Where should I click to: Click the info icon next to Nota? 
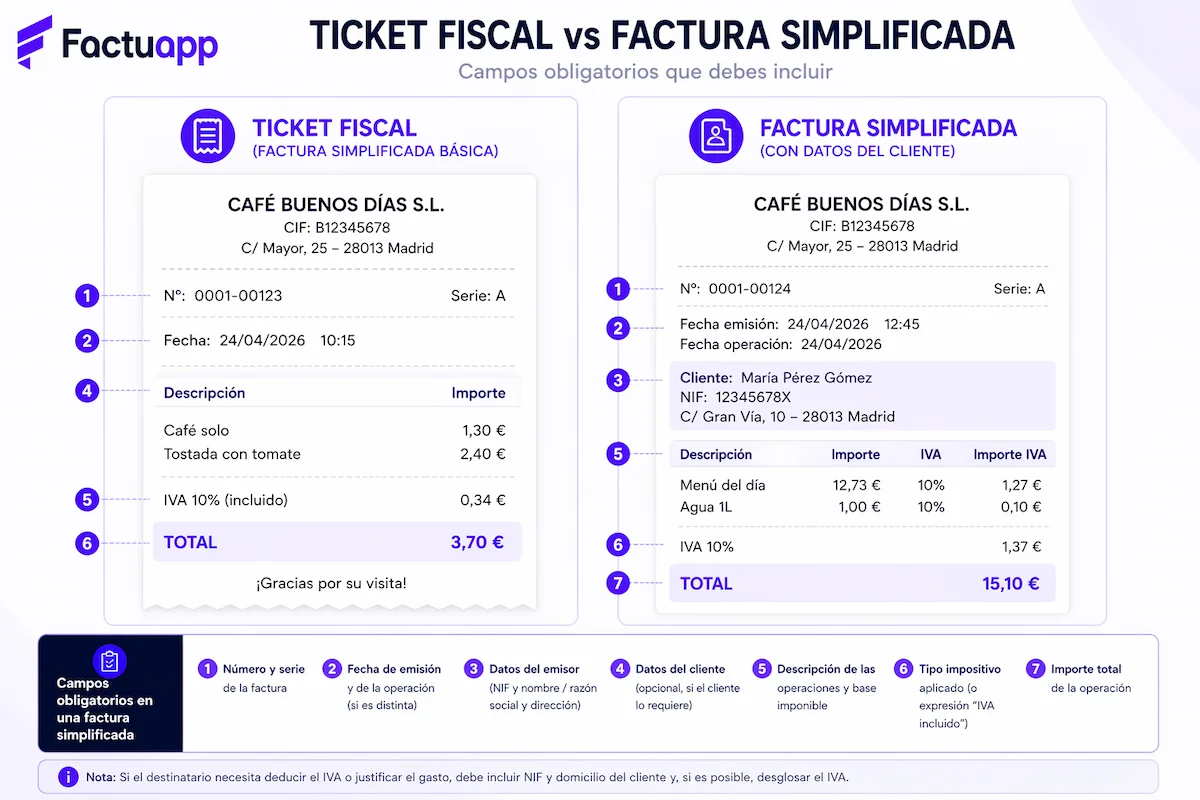coord(68,777)
